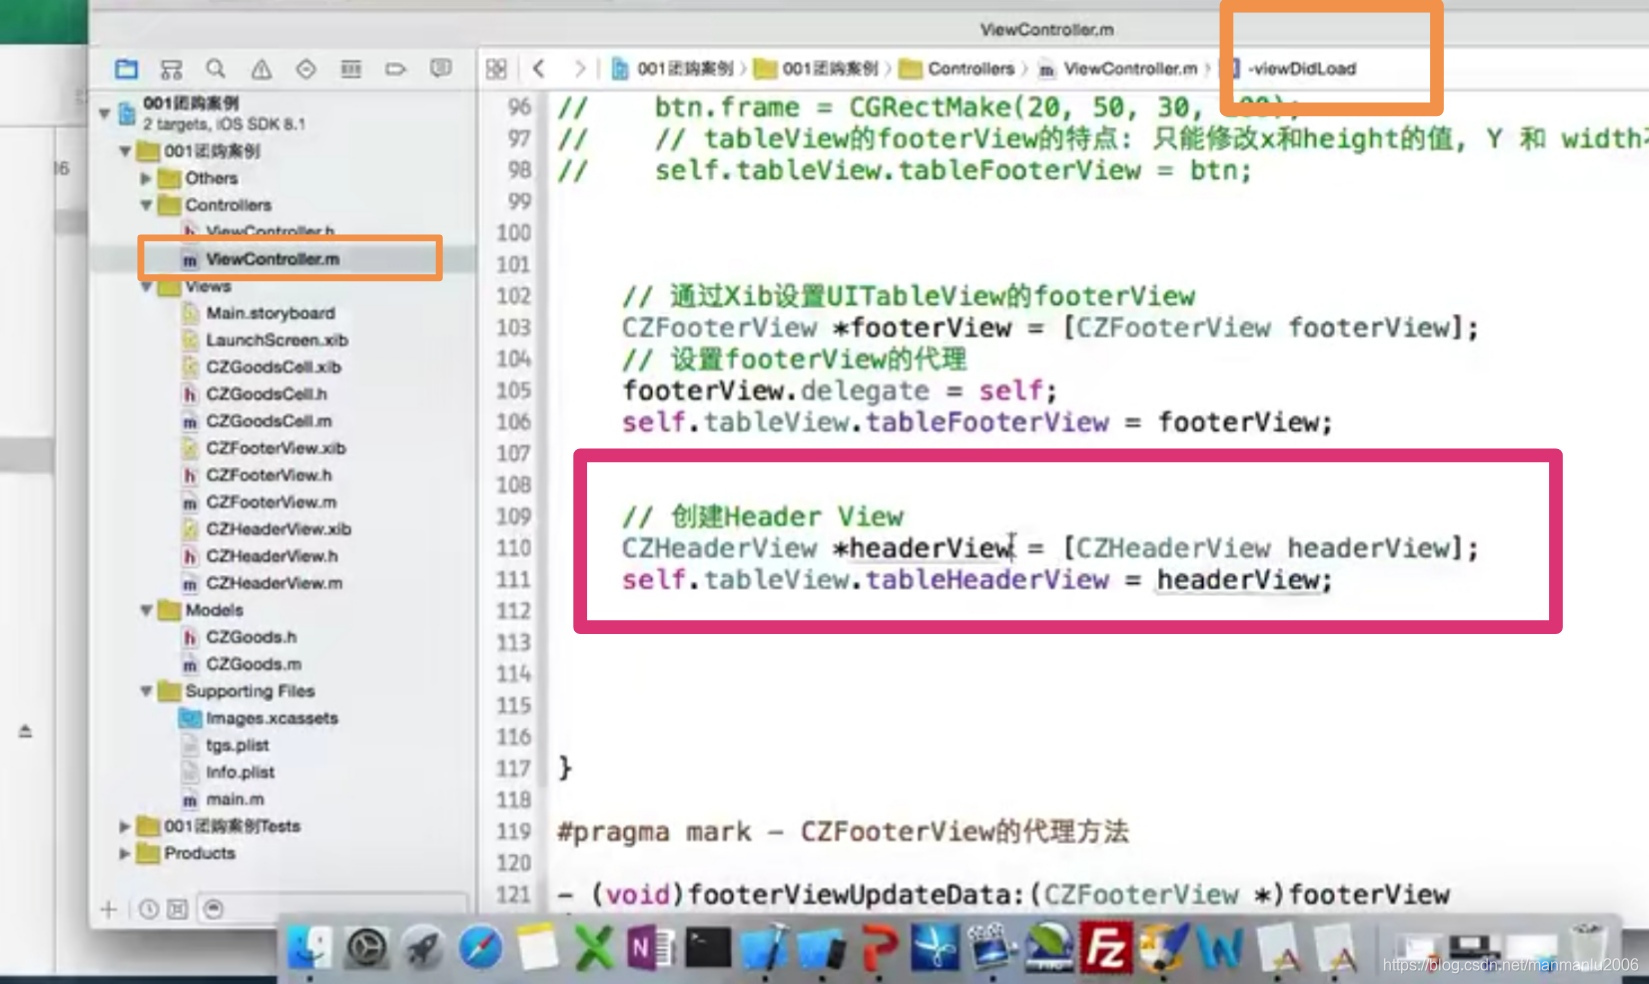Image resolution: width=1649 pixels, height=984 pixels.
Task: Open OneNote from the Dock
Action: click(x=650, y=947)
